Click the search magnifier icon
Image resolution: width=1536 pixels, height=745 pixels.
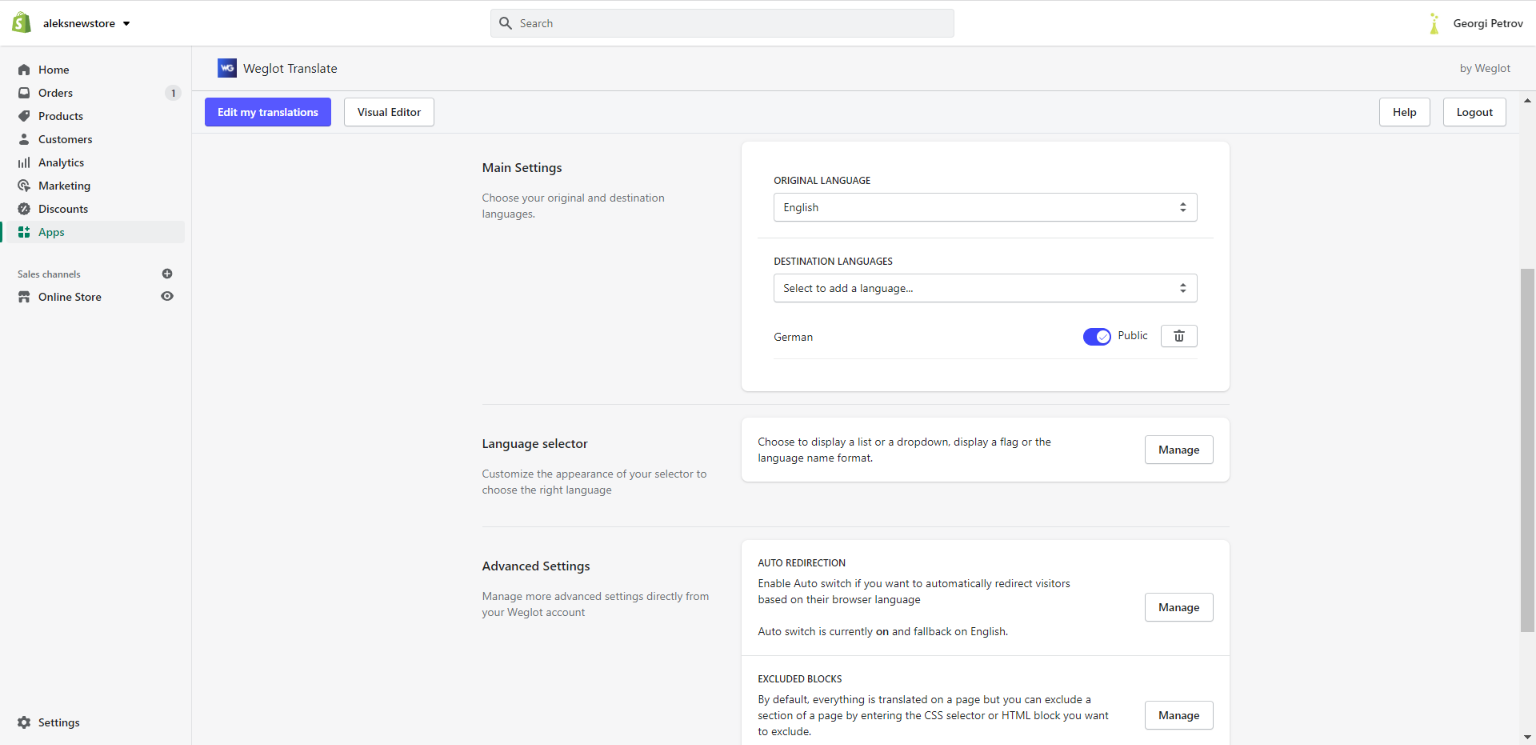click(506, 23)
